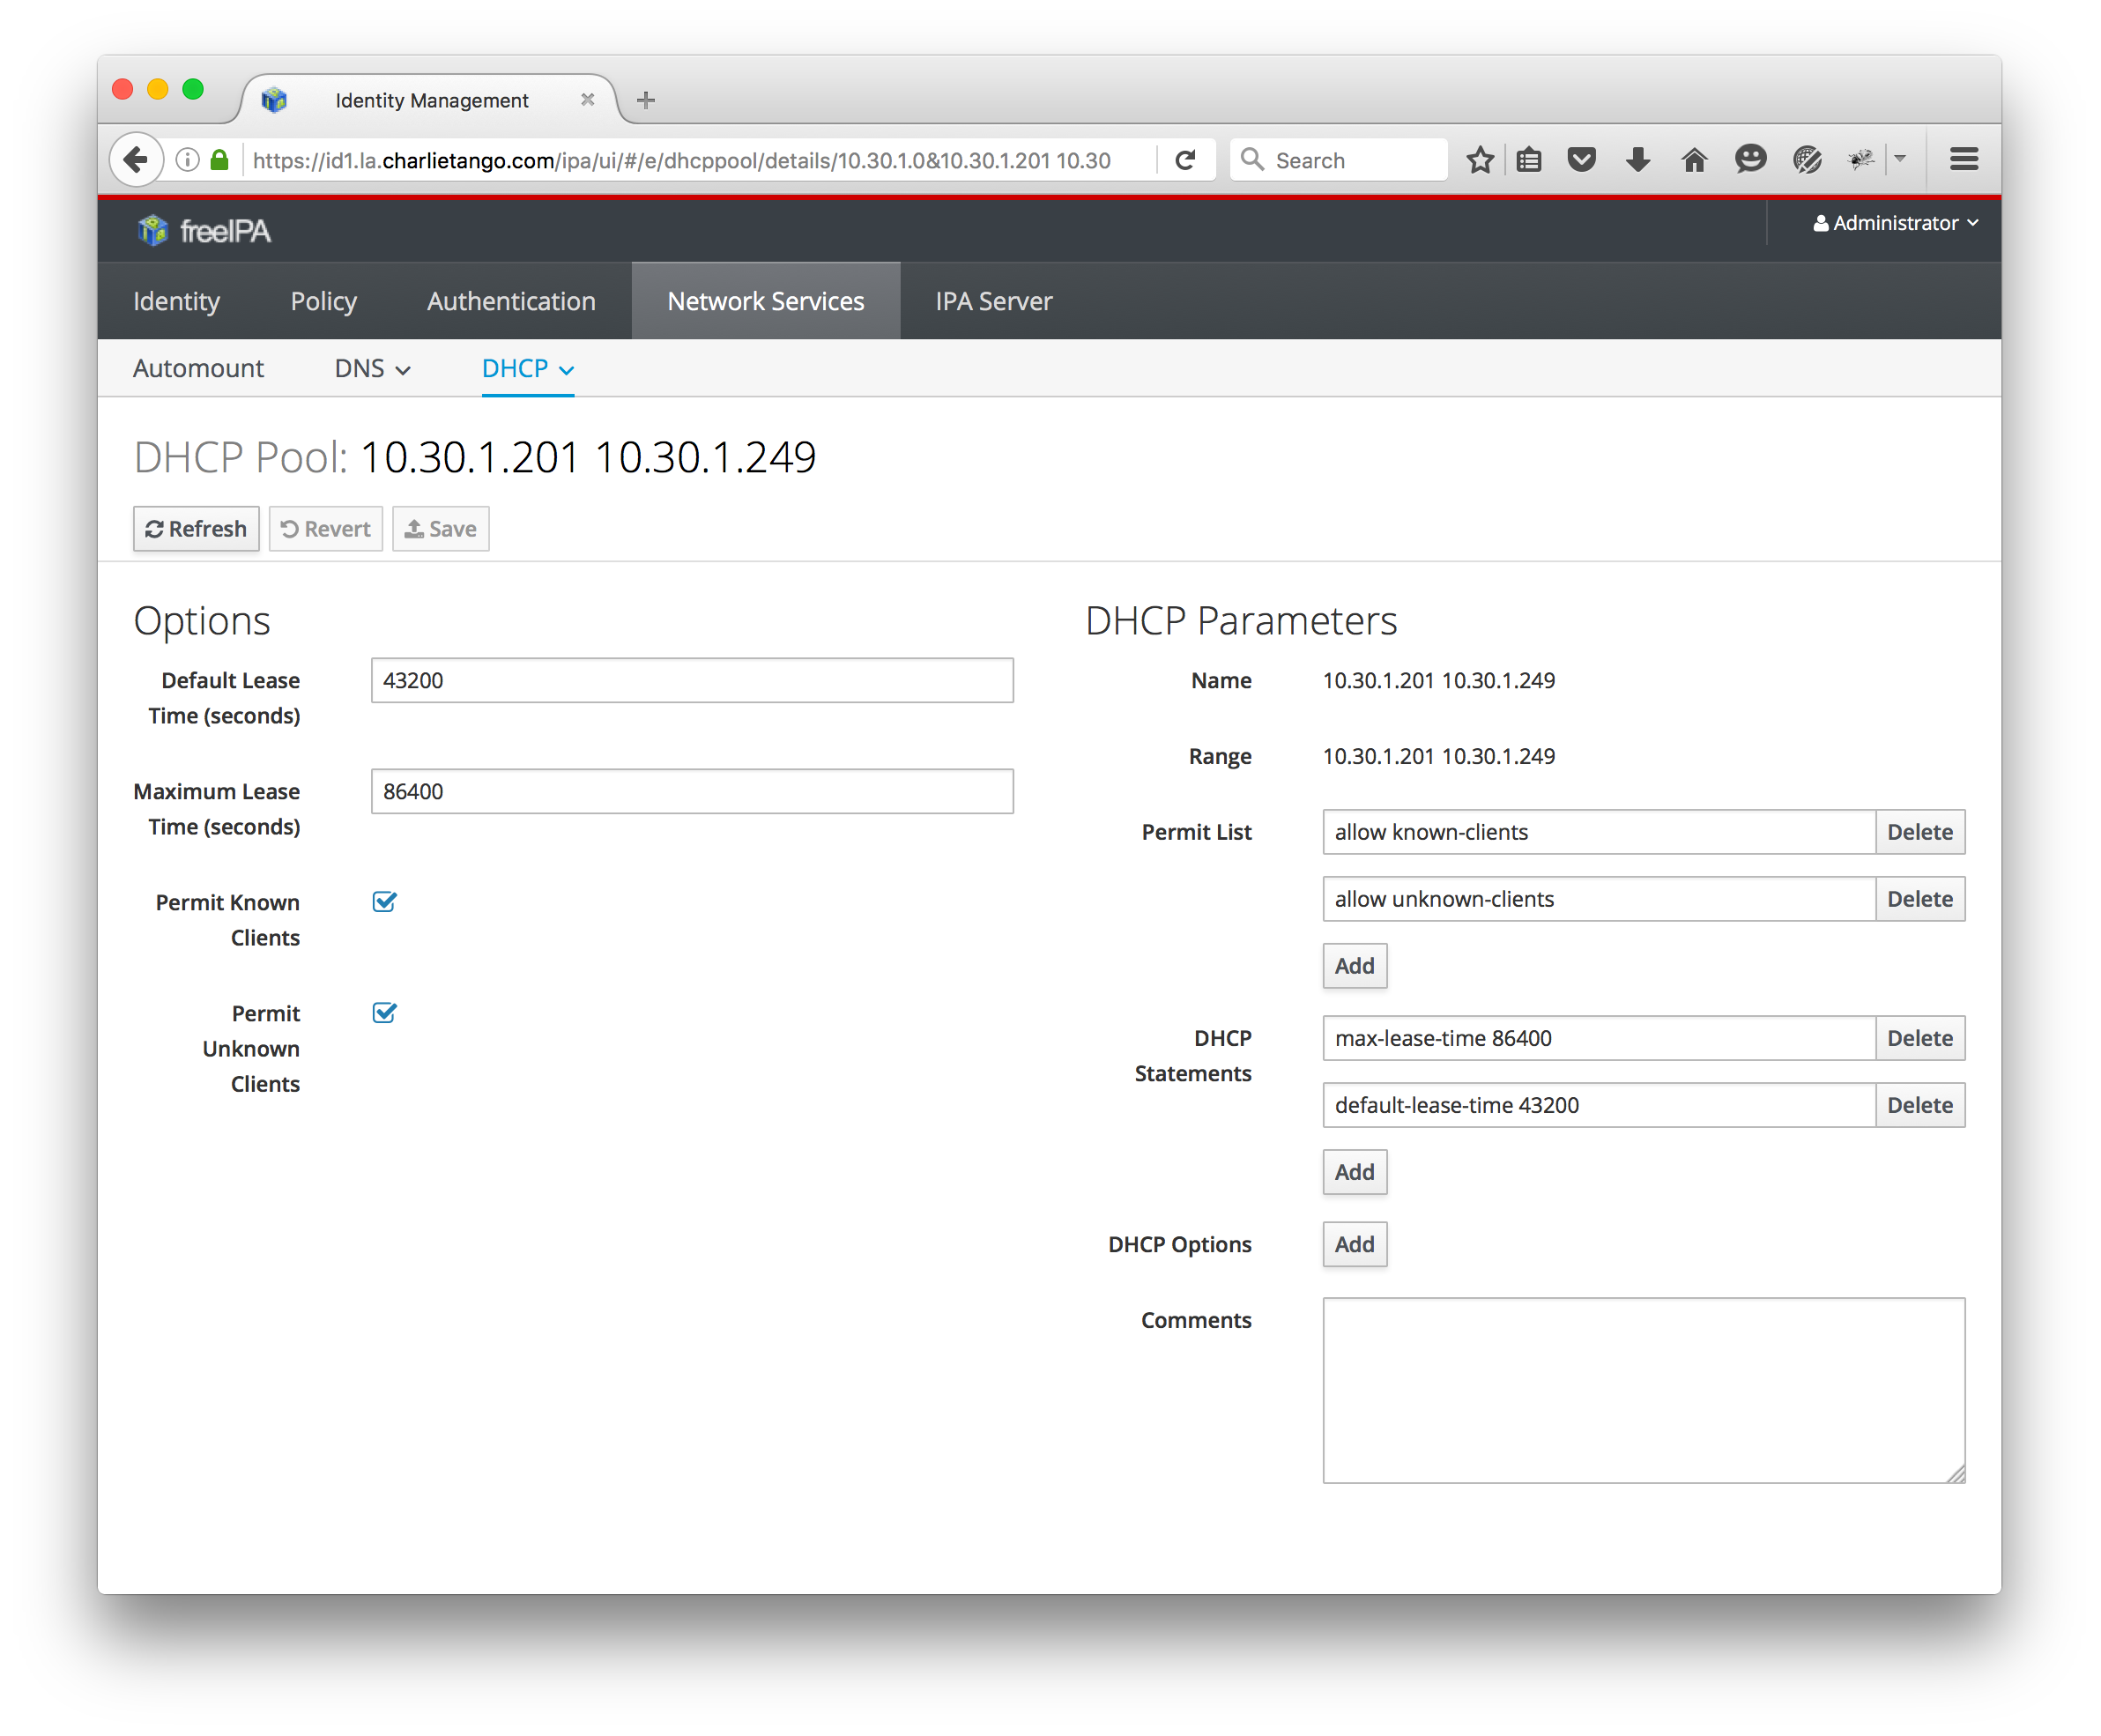Screen dimensions: 2101x1736
Task: Go back with the browser back arrow
Action: click(137, 160)
